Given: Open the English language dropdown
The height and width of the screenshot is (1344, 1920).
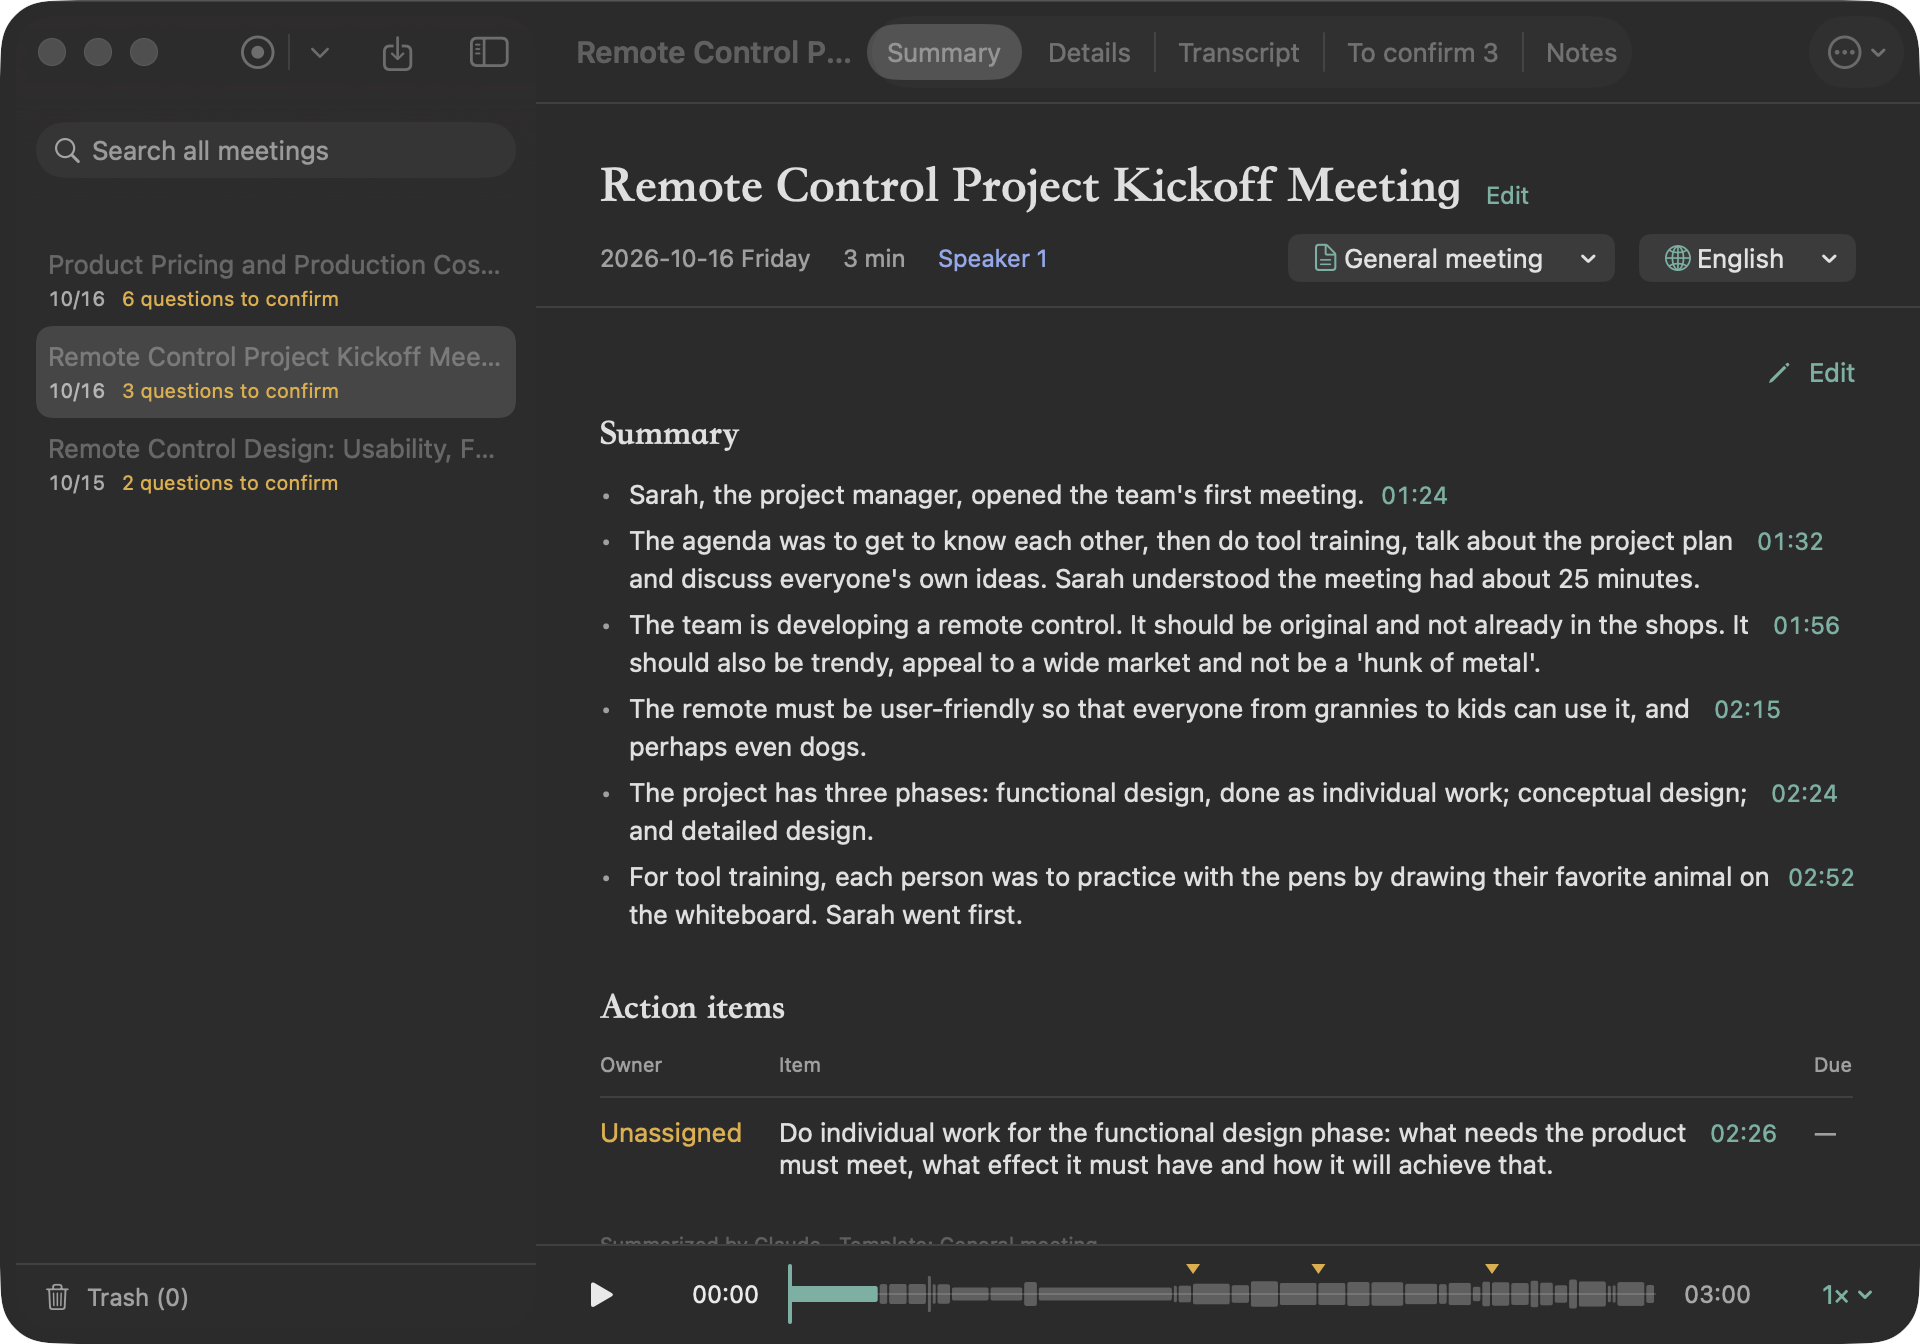Looking at the screenshot, I should (1747, 259).
